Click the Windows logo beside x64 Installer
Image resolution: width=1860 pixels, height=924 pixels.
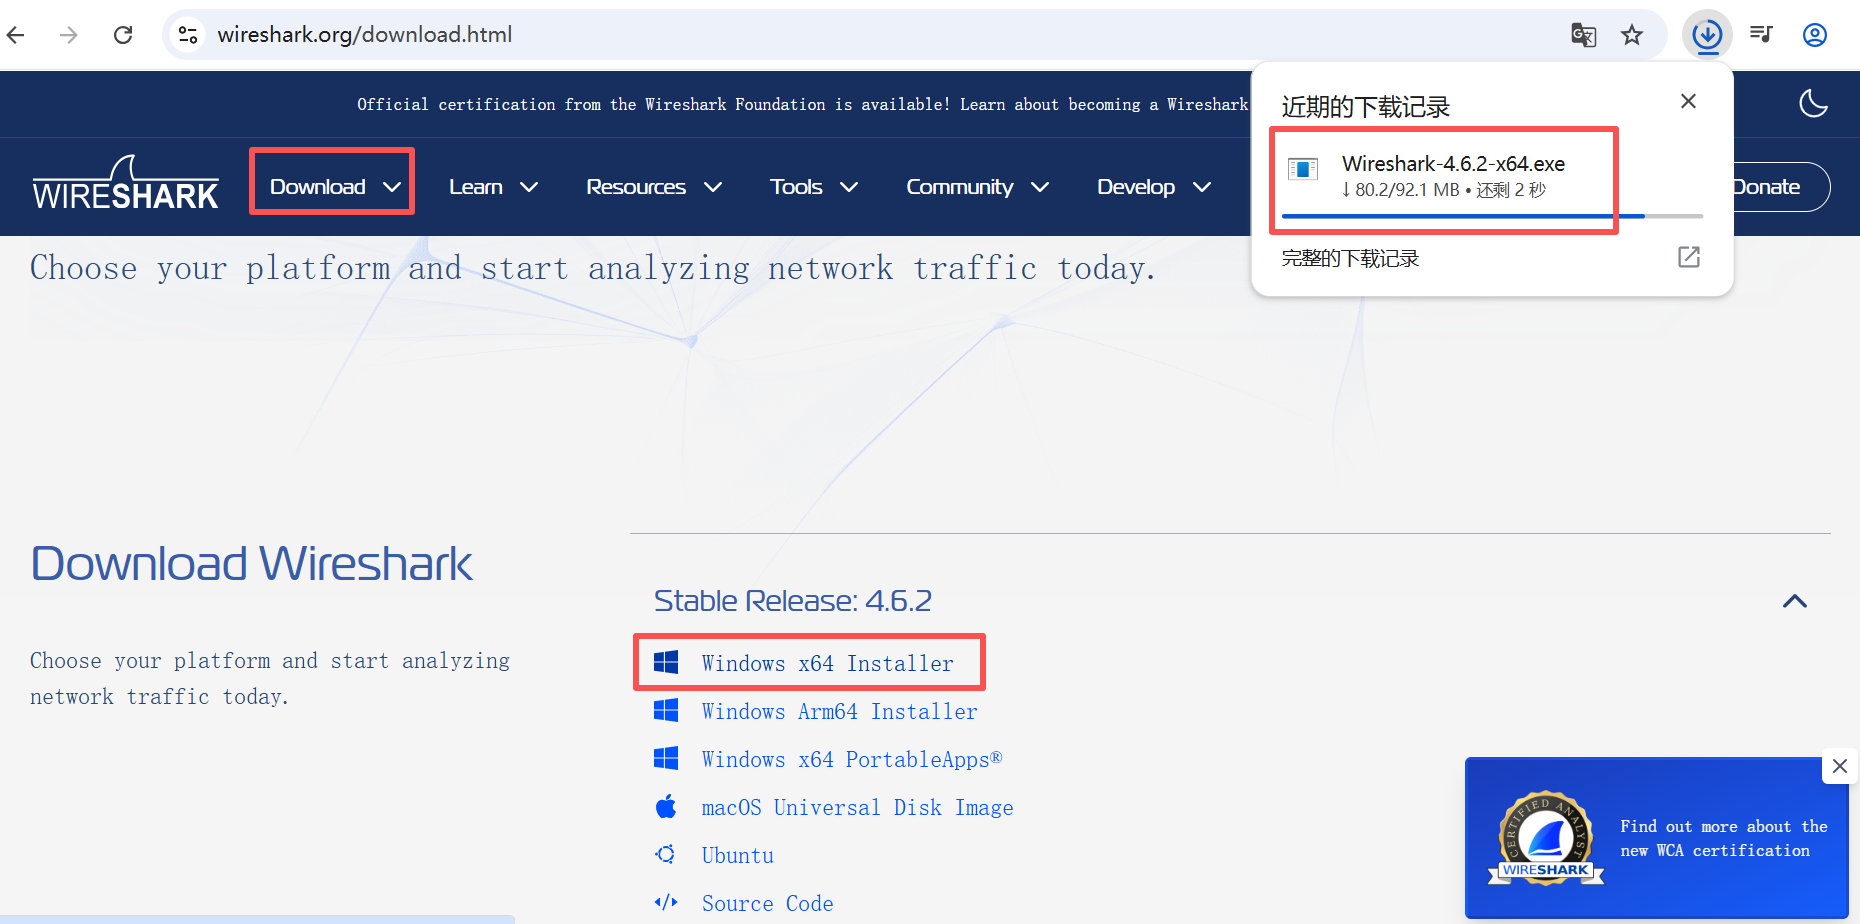[x=666, y=662]
